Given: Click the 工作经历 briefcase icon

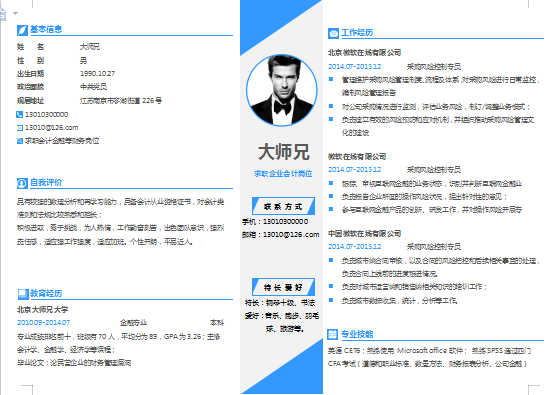Looking at the screenshot, I should [x=333, y=33].
